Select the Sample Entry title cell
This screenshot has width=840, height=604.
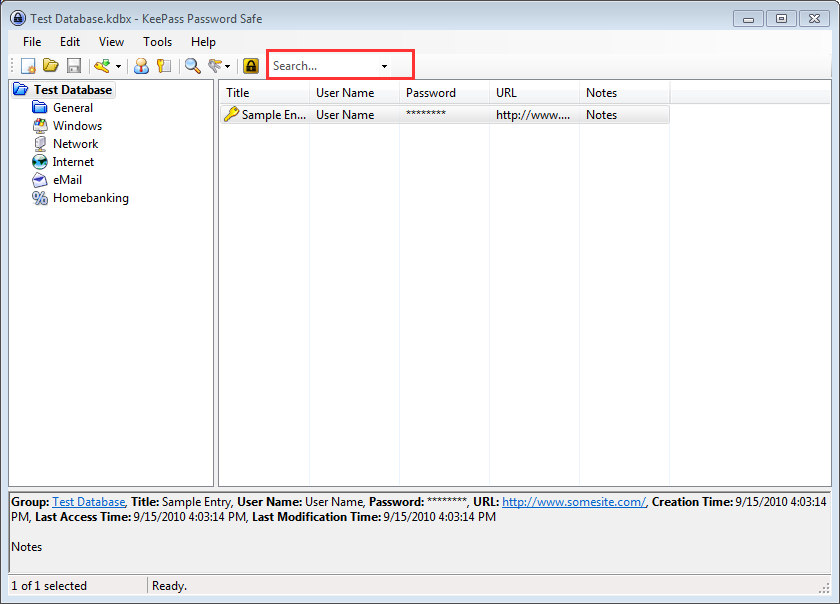click(274, 115)
